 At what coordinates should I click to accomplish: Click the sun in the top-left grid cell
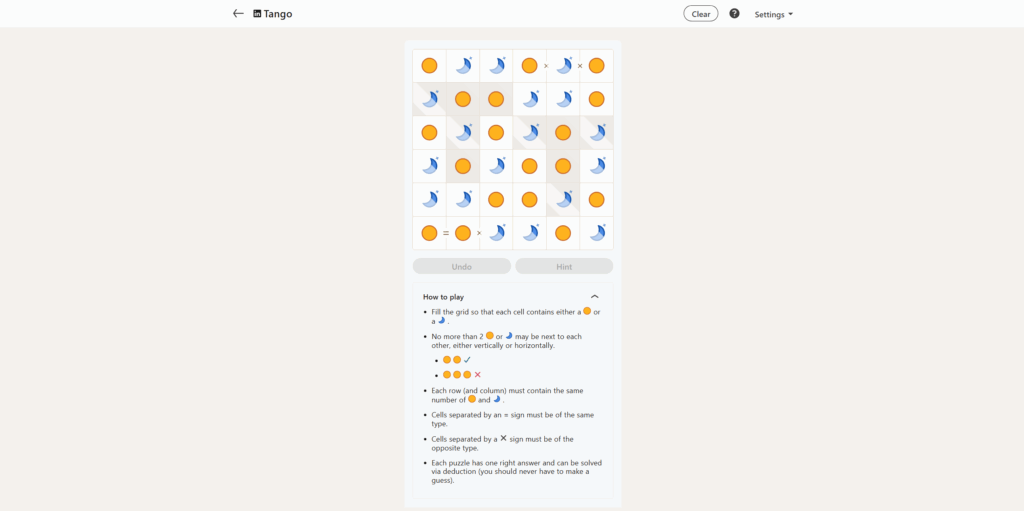(x=429, y=66)
